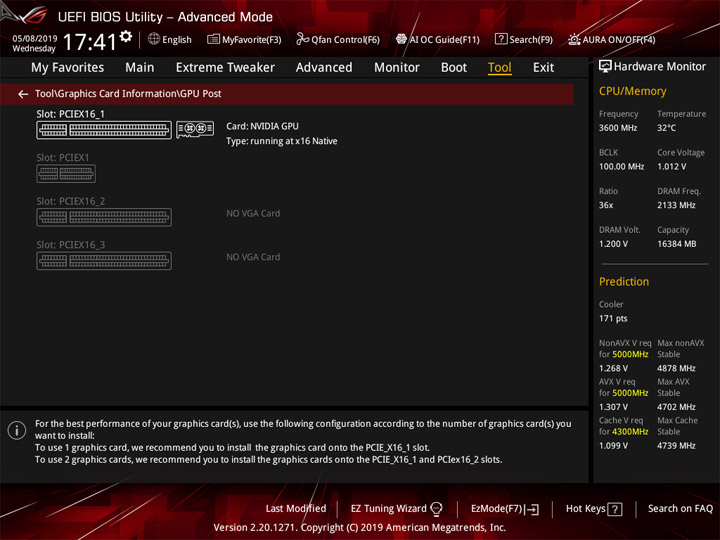Click the 2133 MHz DRAM frequency value
This screenshot has height=540, width=720.
676,205
